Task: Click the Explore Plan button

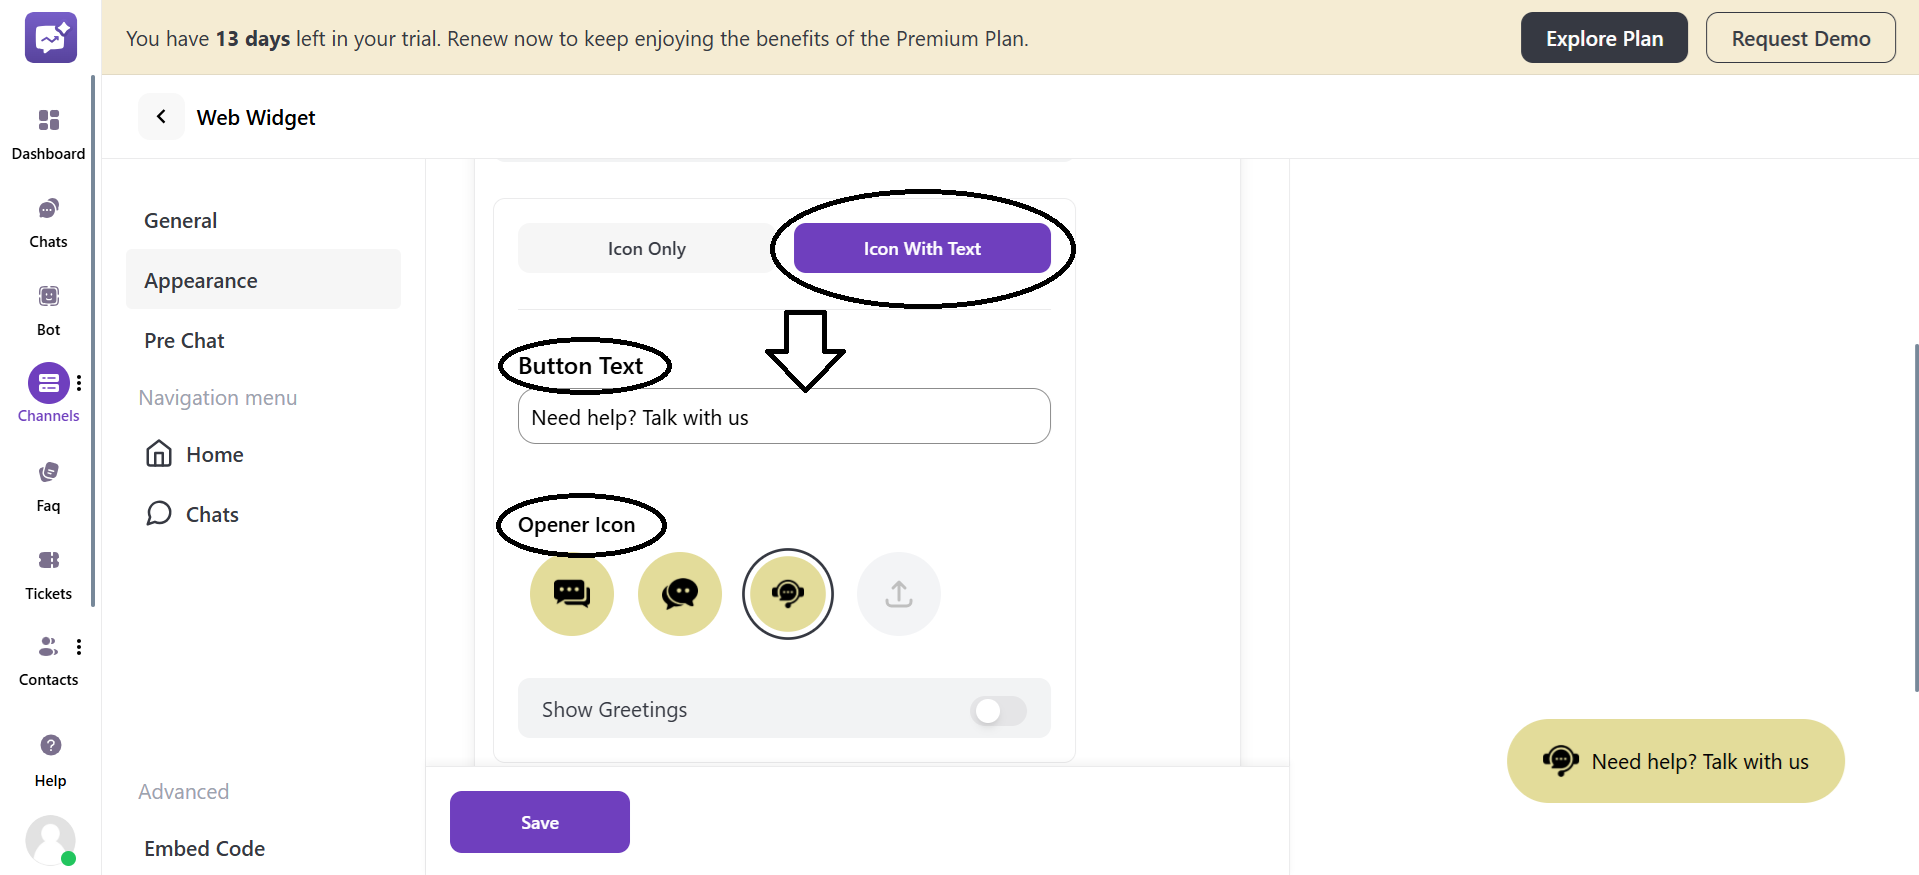Action: pyautogui.click(x=1604, y=38)
